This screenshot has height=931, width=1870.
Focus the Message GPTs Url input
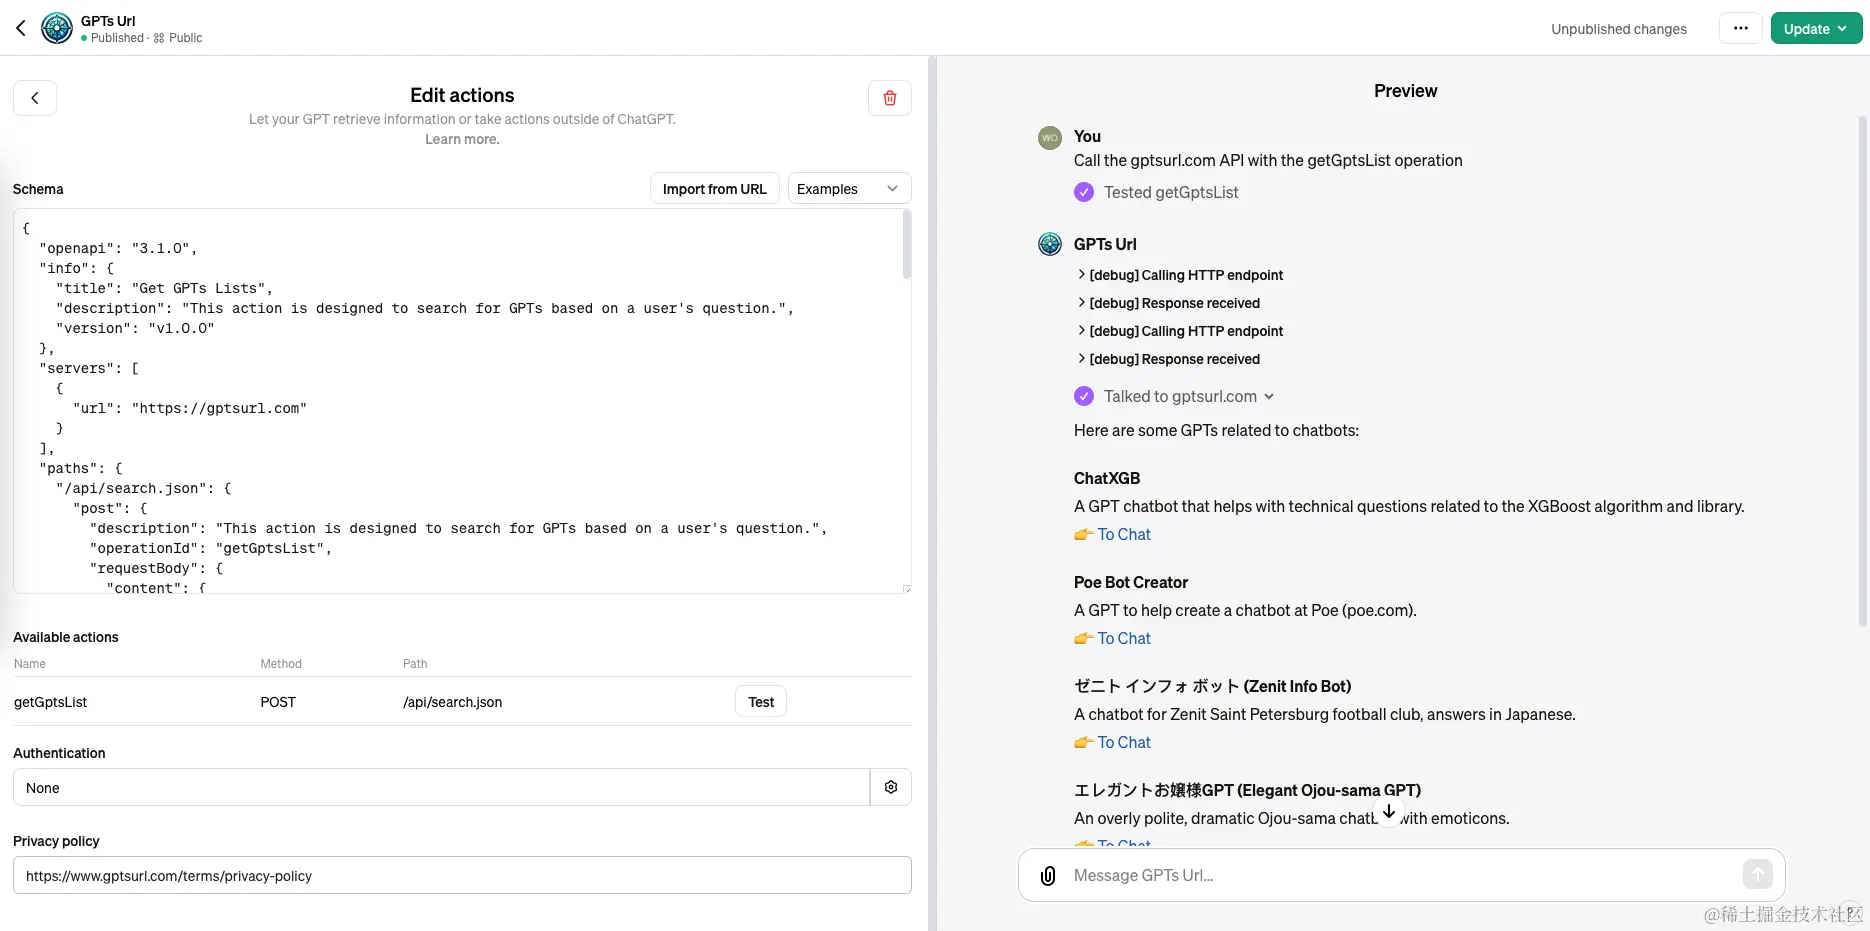tap(1400, 875)
